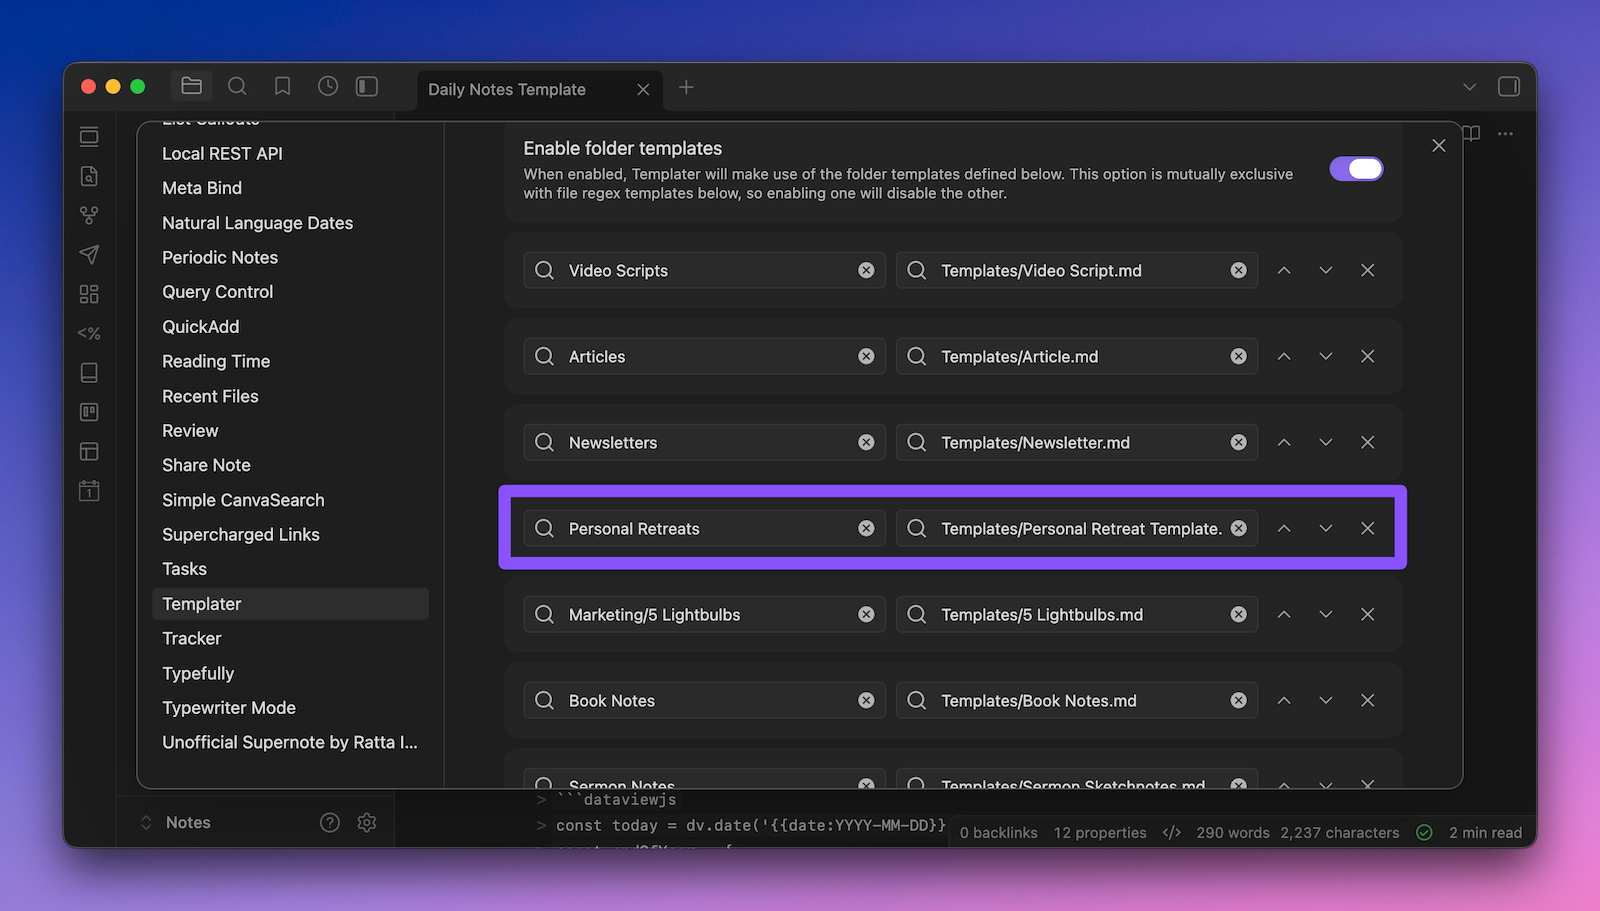Select Tasks in plugin settings list
1600x911 pixels.
coord(185,569)
